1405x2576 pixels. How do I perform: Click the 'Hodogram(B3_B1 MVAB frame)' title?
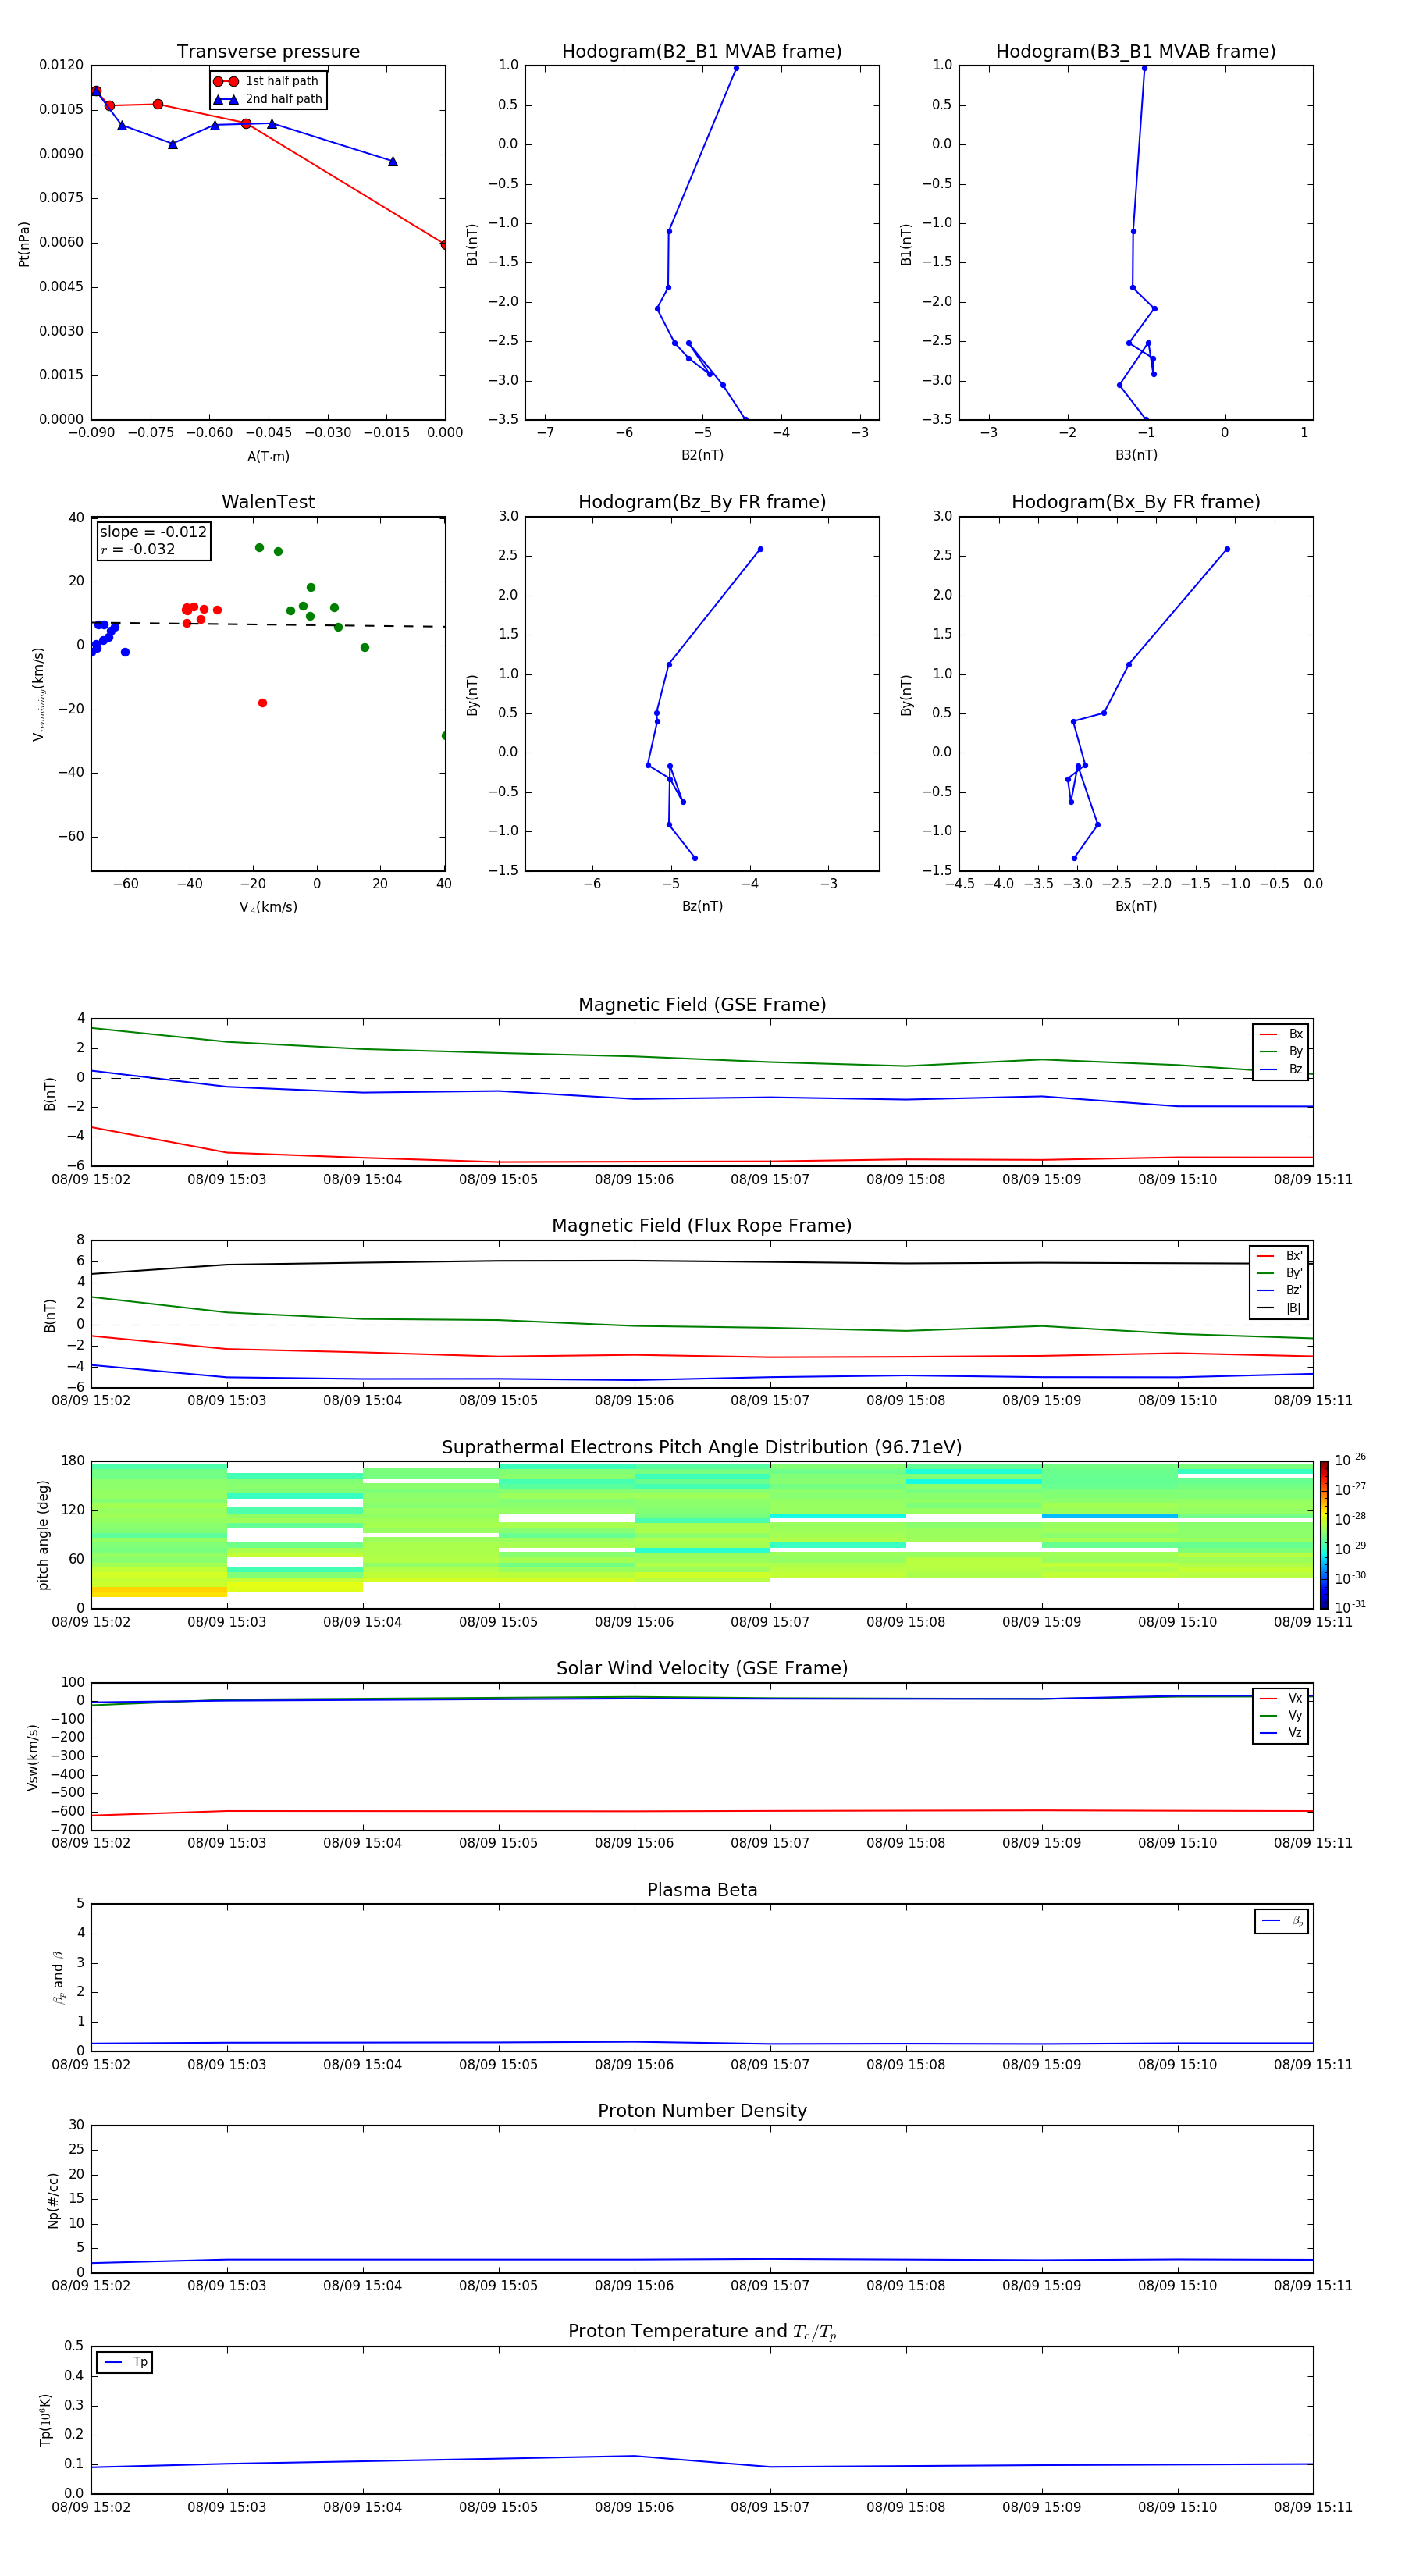1136,51
